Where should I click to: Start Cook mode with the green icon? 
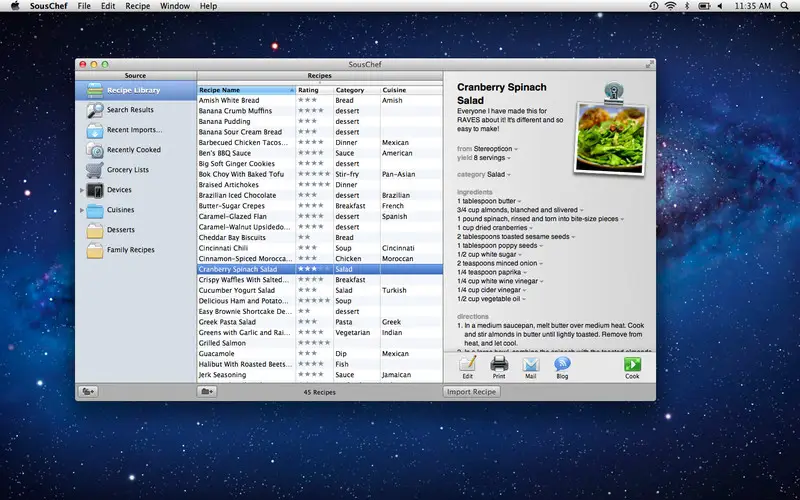pyautogui.click(x=632, y=364)
